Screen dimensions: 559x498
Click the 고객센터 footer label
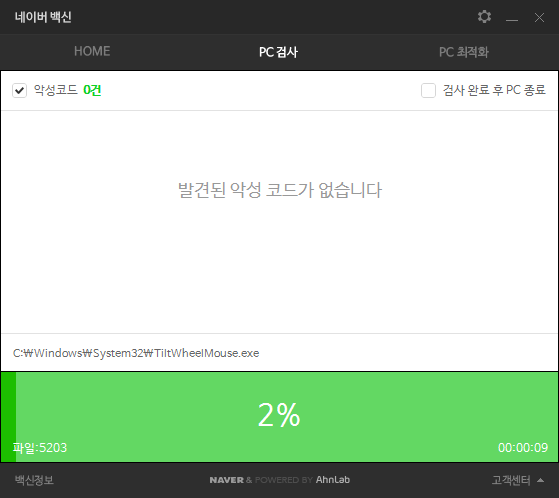tap(511, 480)
